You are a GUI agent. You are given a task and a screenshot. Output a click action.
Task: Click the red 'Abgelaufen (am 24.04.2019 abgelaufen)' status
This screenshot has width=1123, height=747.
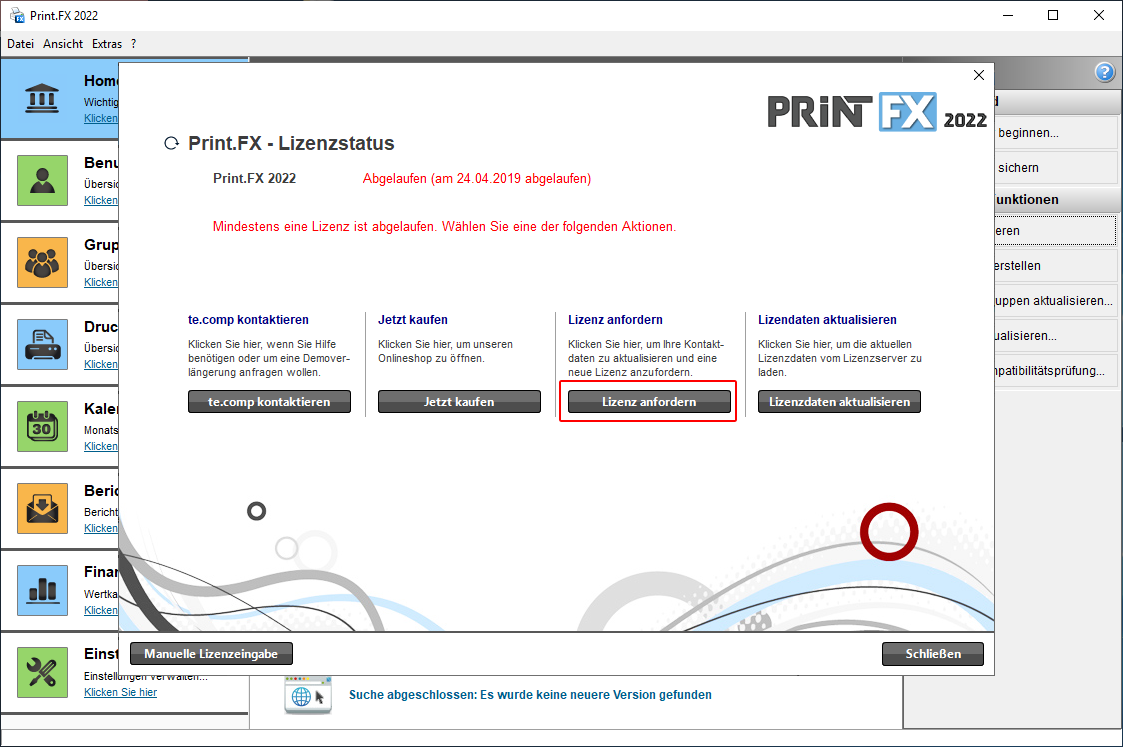click(477, 178)
